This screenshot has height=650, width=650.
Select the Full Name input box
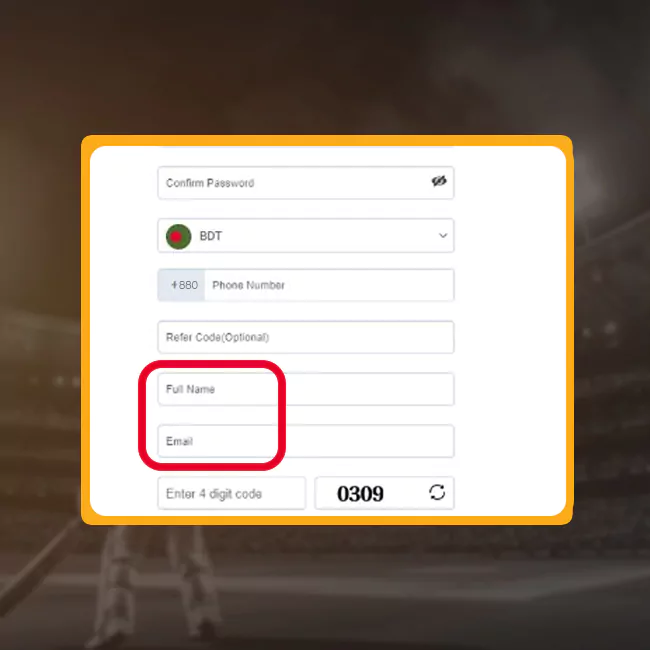(x=306, y=389)
